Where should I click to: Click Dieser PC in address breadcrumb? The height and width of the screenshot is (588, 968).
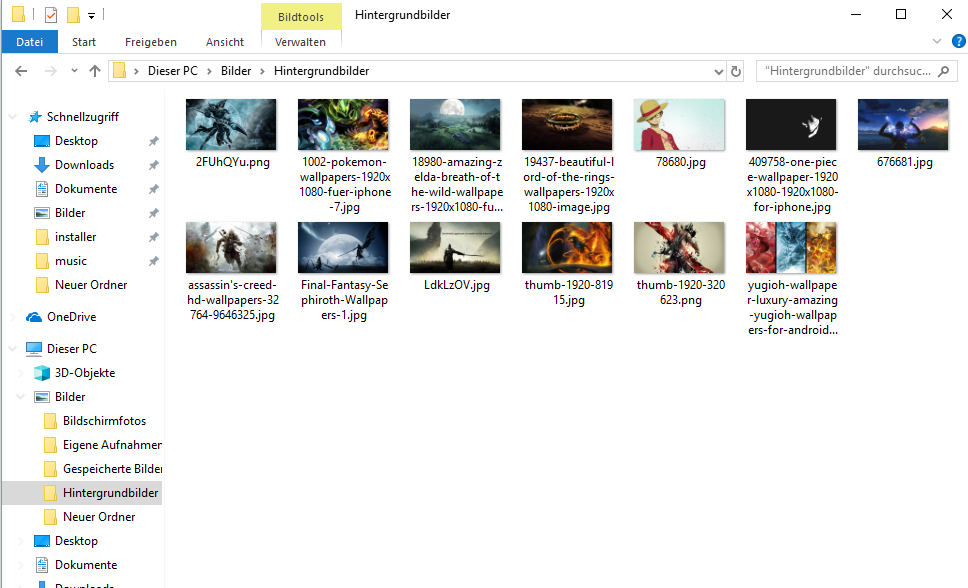tap(173, 71)
